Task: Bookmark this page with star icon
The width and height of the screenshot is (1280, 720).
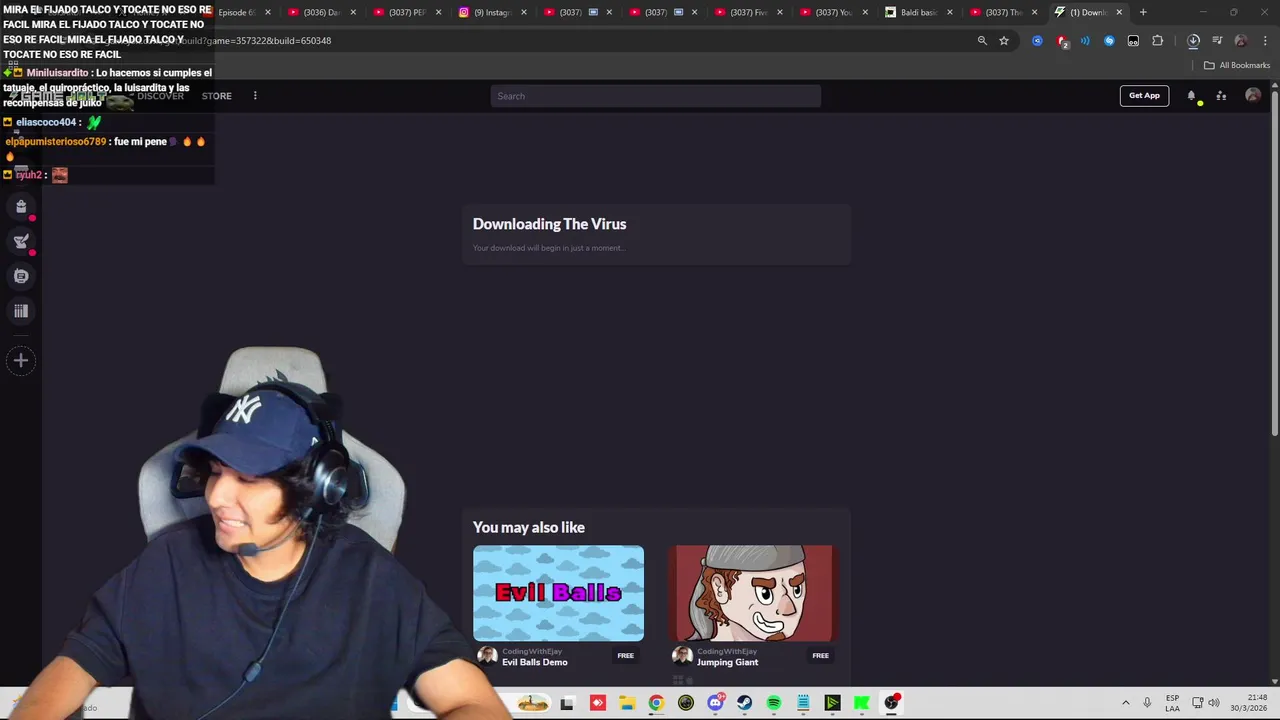Action: [1004, 41]
